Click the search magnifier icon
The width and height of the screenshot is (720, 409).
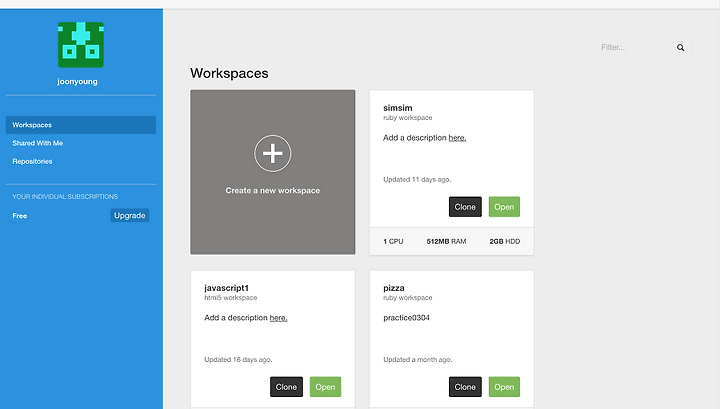point(681,47)
